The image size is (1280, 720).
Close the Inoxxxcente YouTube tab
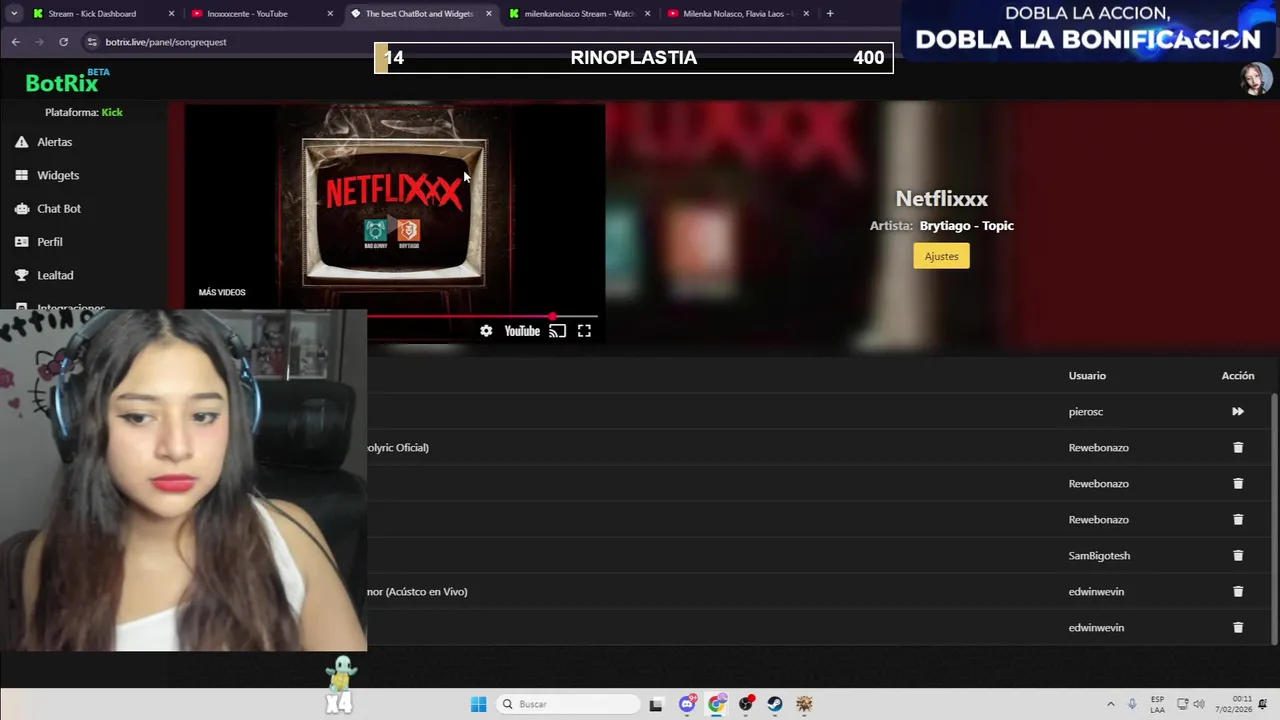click(x=330, y=14)
